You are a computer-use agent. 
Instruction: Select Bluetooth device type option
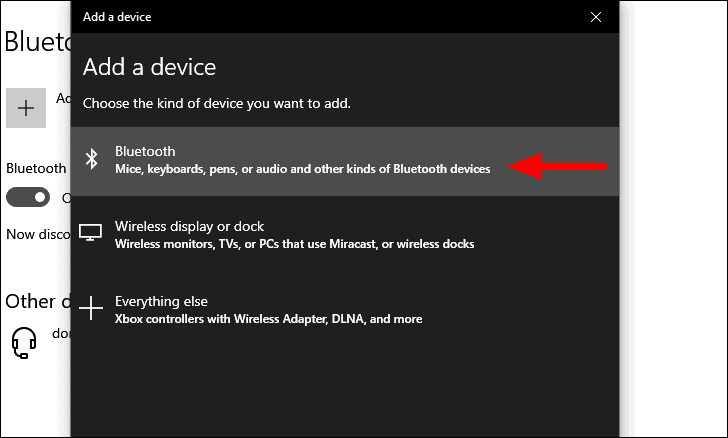pyautogui.click(x=345, y=161)
